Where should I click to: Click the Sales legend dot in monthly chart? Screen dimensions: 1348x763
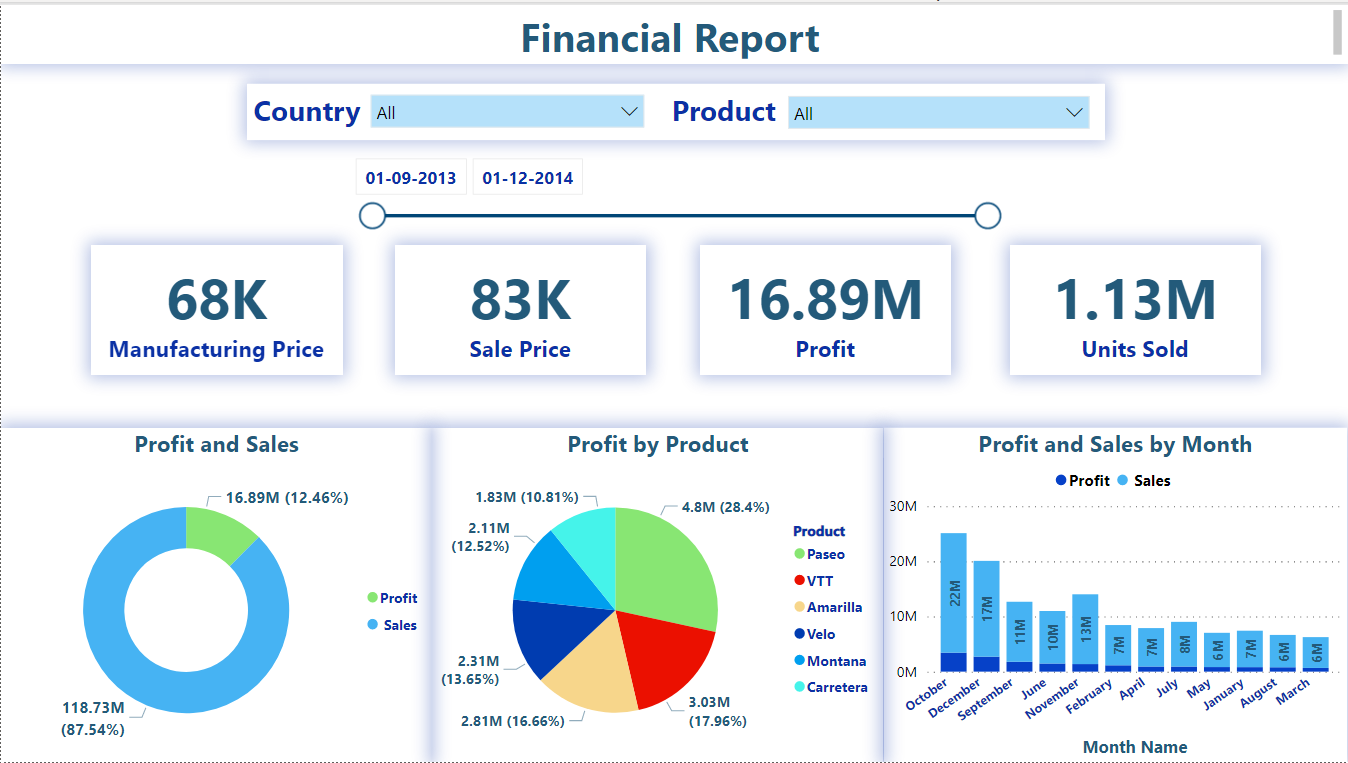coord(1120,480)
